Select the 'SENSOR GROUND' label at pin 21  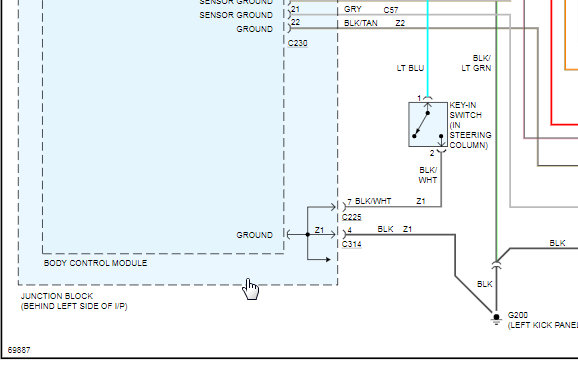pyautogui.click(x=236, y=15)
